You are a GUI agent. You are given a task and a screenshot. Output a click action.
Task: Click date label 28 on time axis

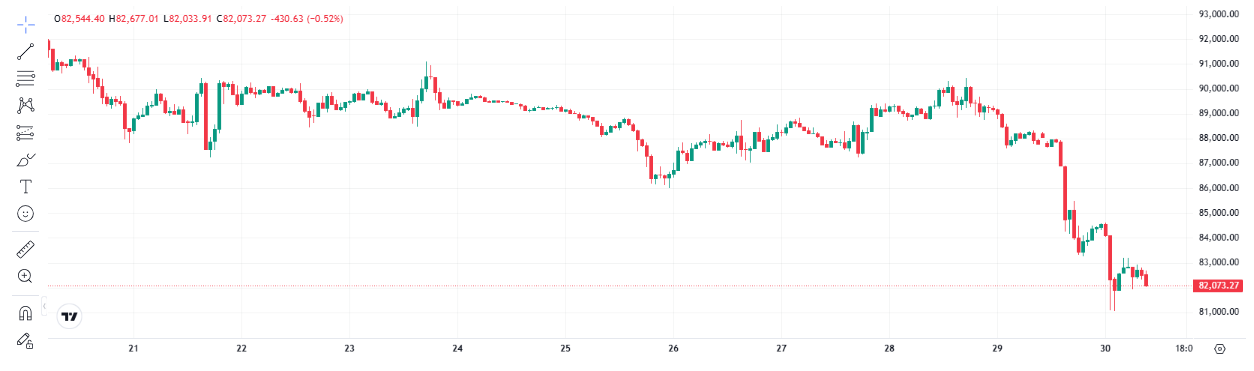tap(889, 349)
